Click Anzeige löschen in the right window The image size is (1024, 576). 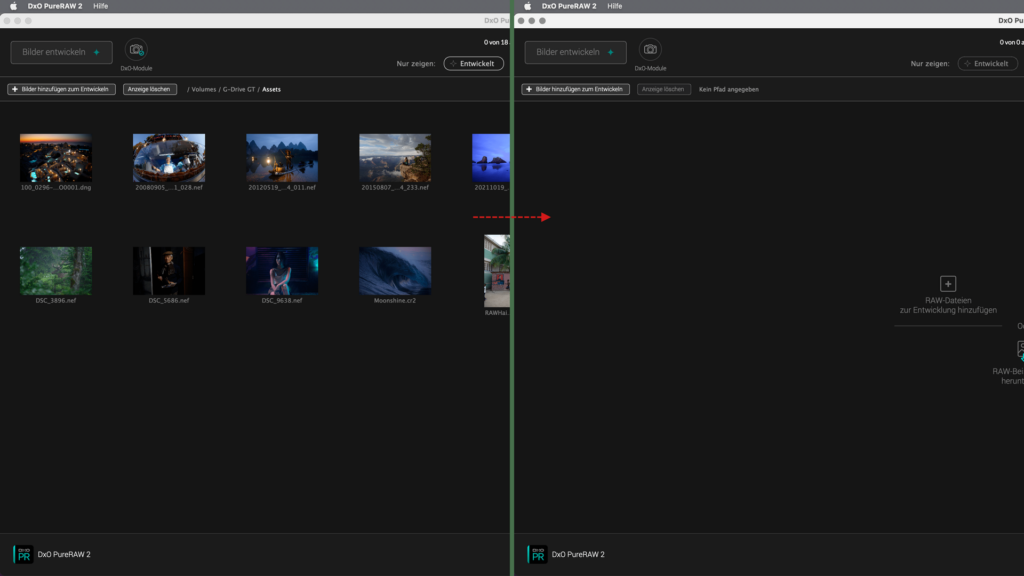(x=664, y=89)
